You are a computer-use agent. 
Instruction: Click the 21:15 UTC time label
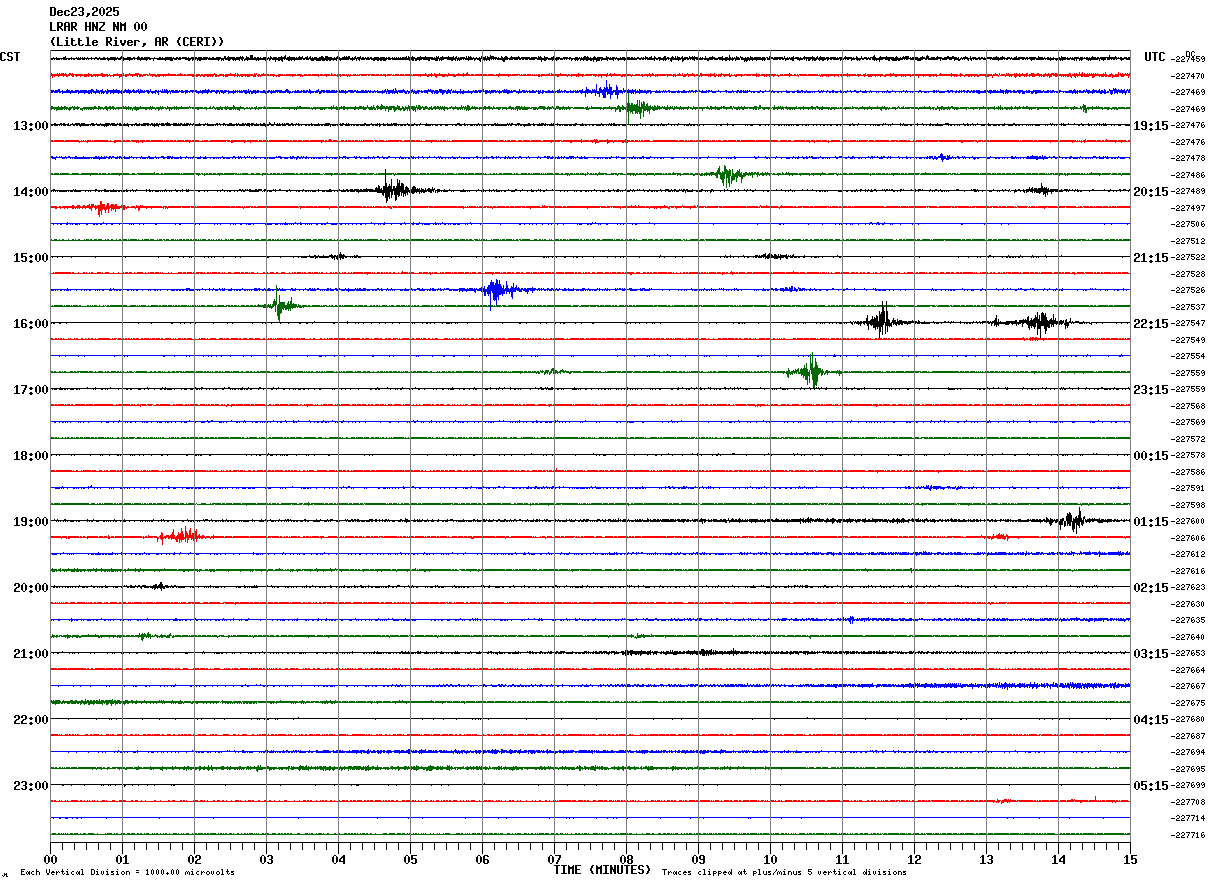pos(1151,258)
